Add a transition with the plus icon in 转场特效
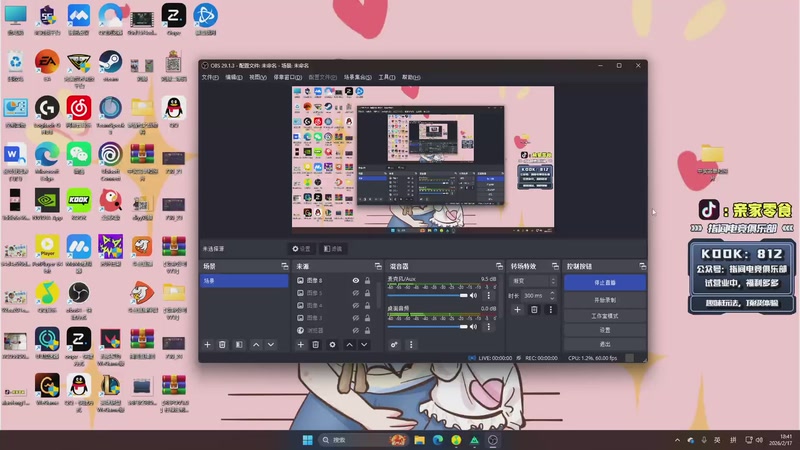 pos(517,310)
